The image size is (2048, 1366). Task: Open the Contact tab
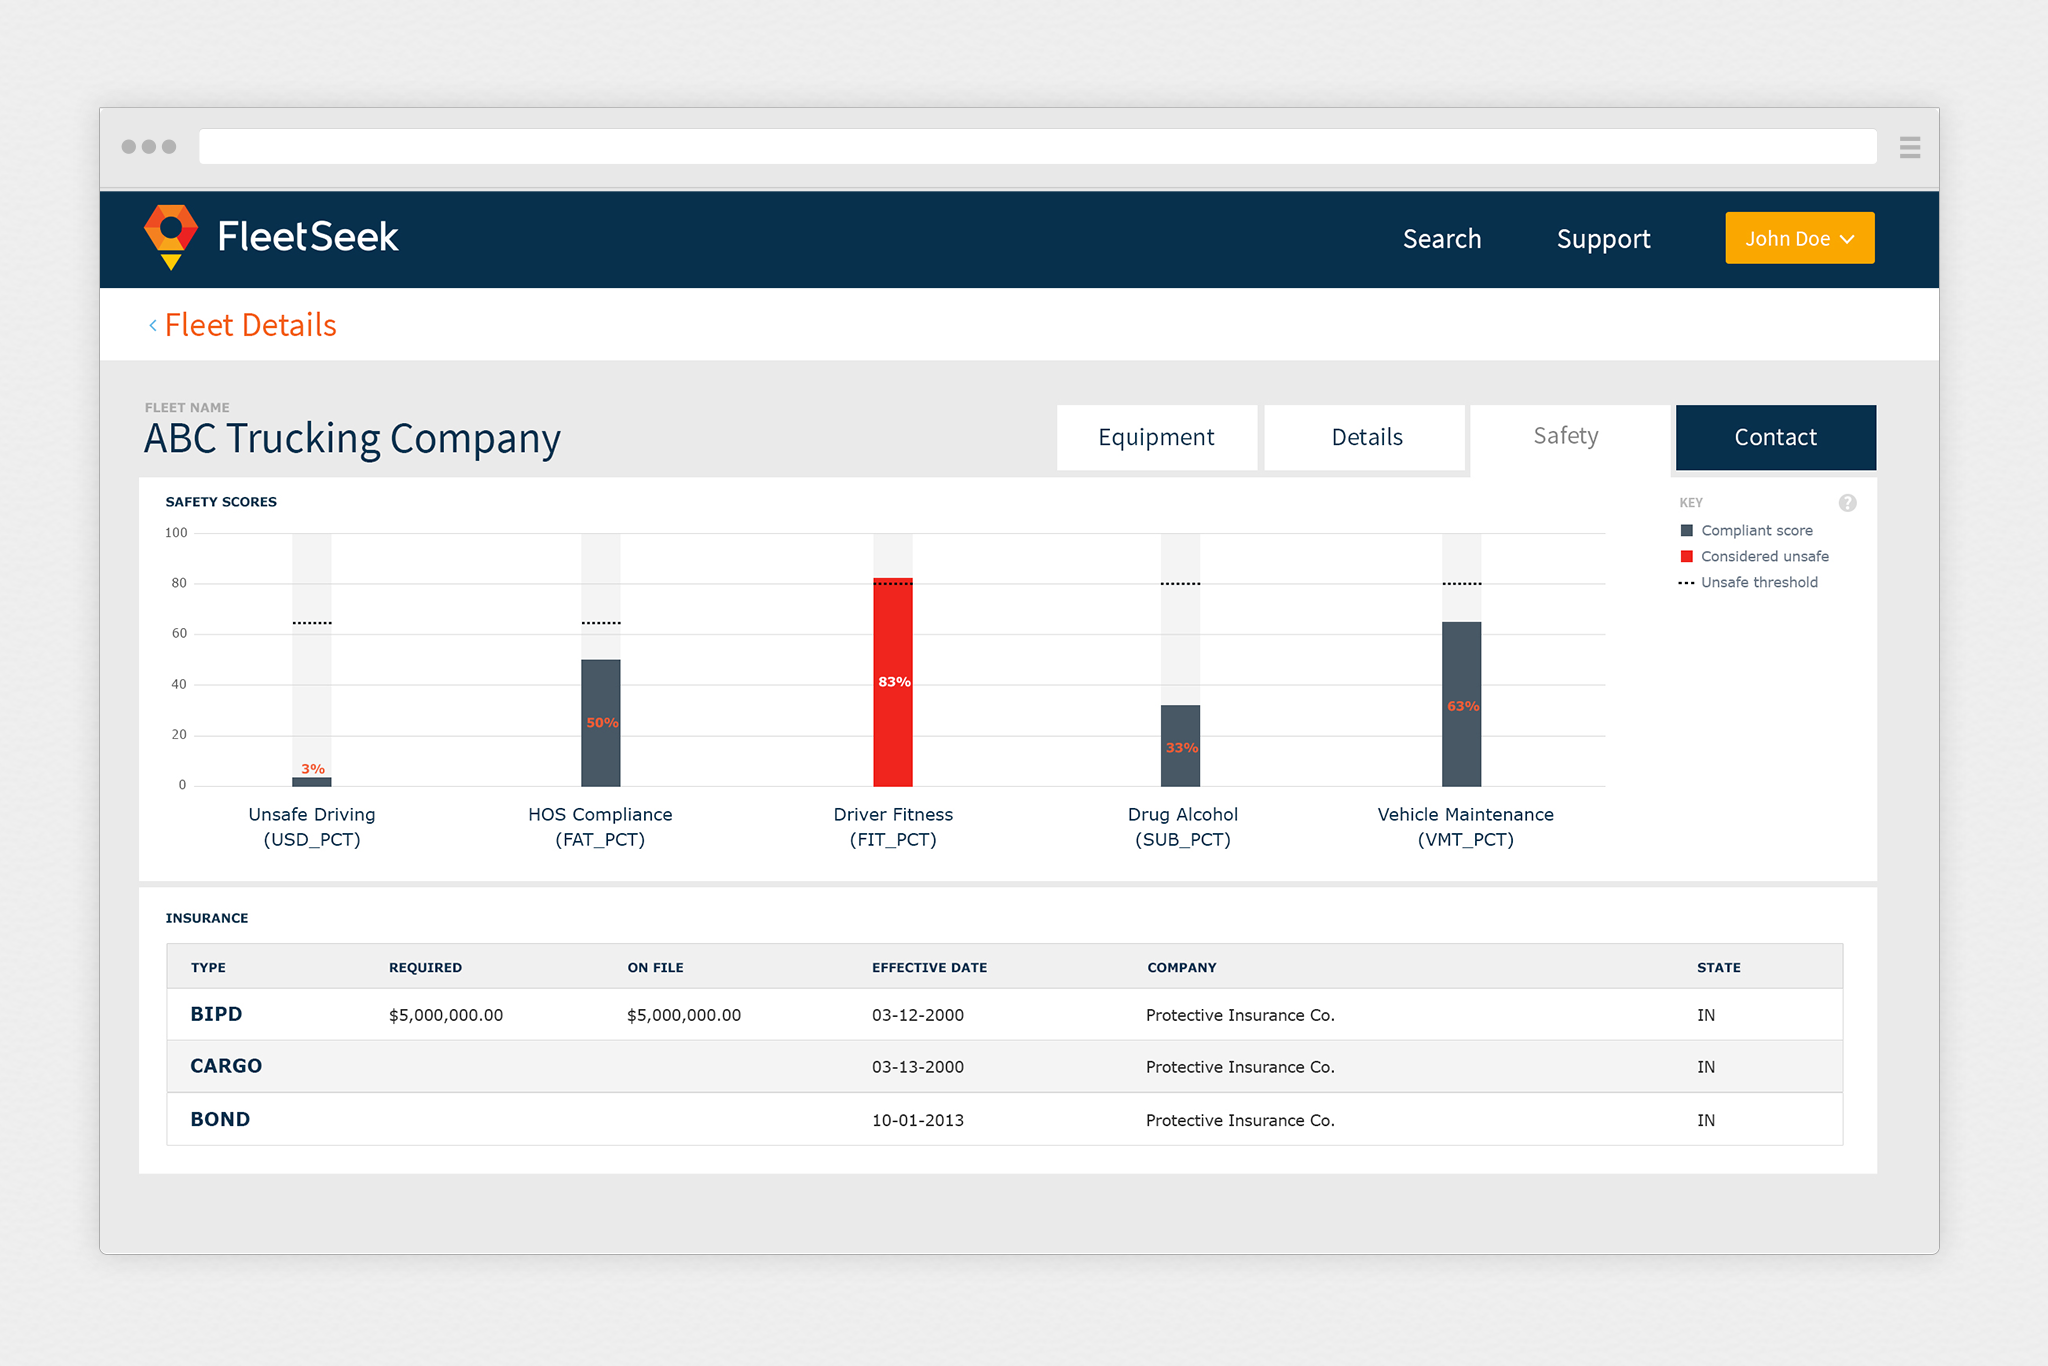pos(1775,437)
